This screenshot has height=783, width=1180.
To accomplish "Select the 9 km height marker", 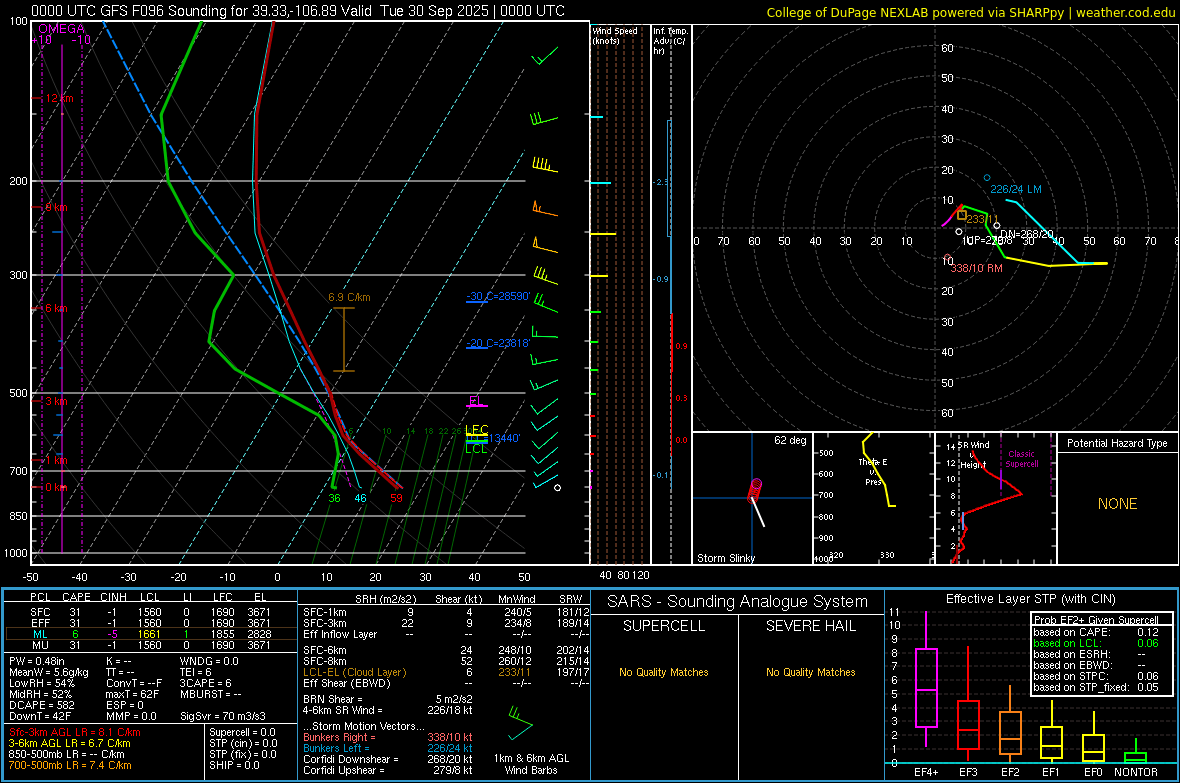I will [x=56, y=207].
